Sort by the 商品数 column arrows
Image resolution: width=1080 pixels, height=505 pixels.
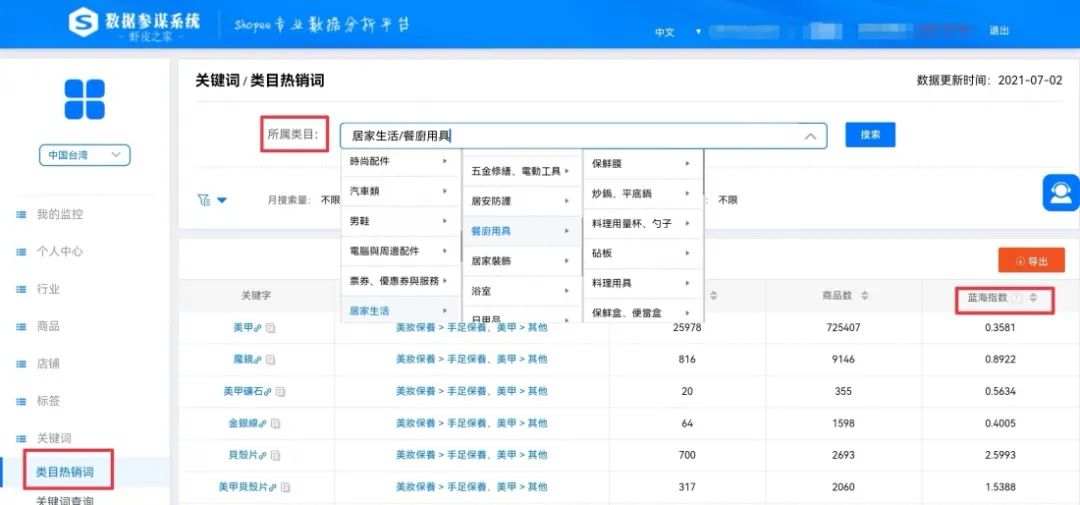click(864, 296)
